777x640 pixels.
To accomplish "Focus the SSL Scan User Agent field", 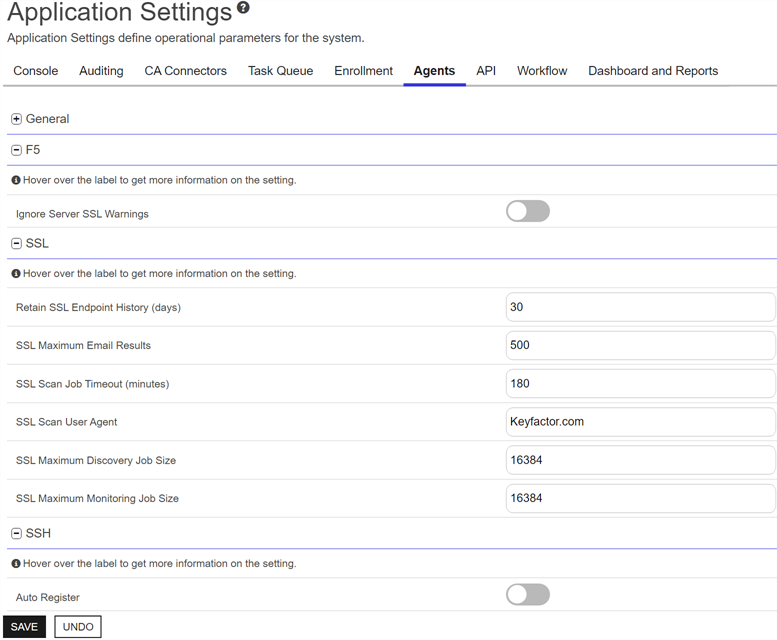I will pyautogui.click(x=640, y=422).
